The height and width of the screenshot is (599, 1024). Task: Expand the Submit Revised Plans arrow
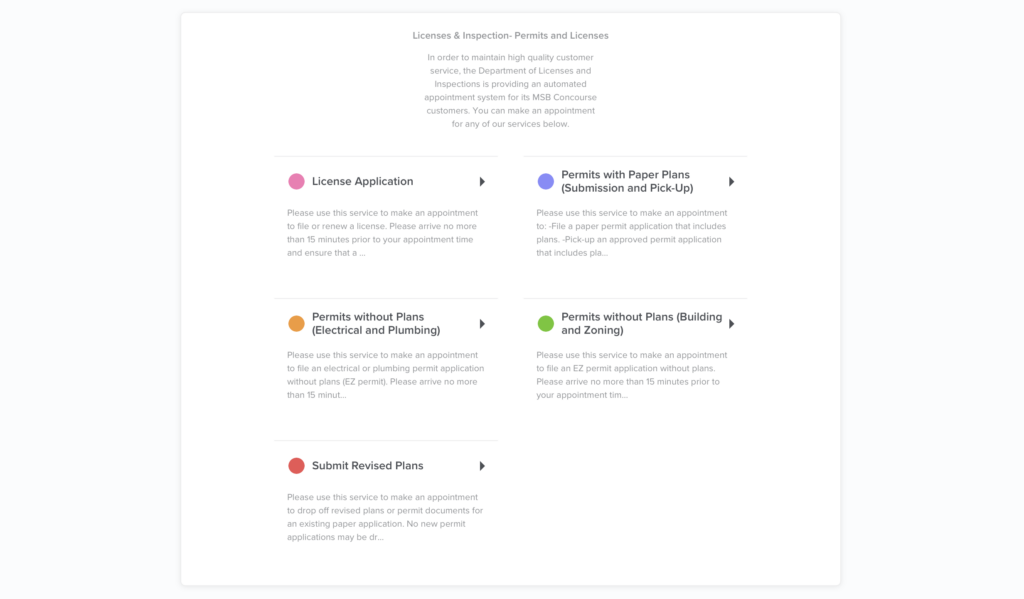pyautogui.click(x=482, y=466)
